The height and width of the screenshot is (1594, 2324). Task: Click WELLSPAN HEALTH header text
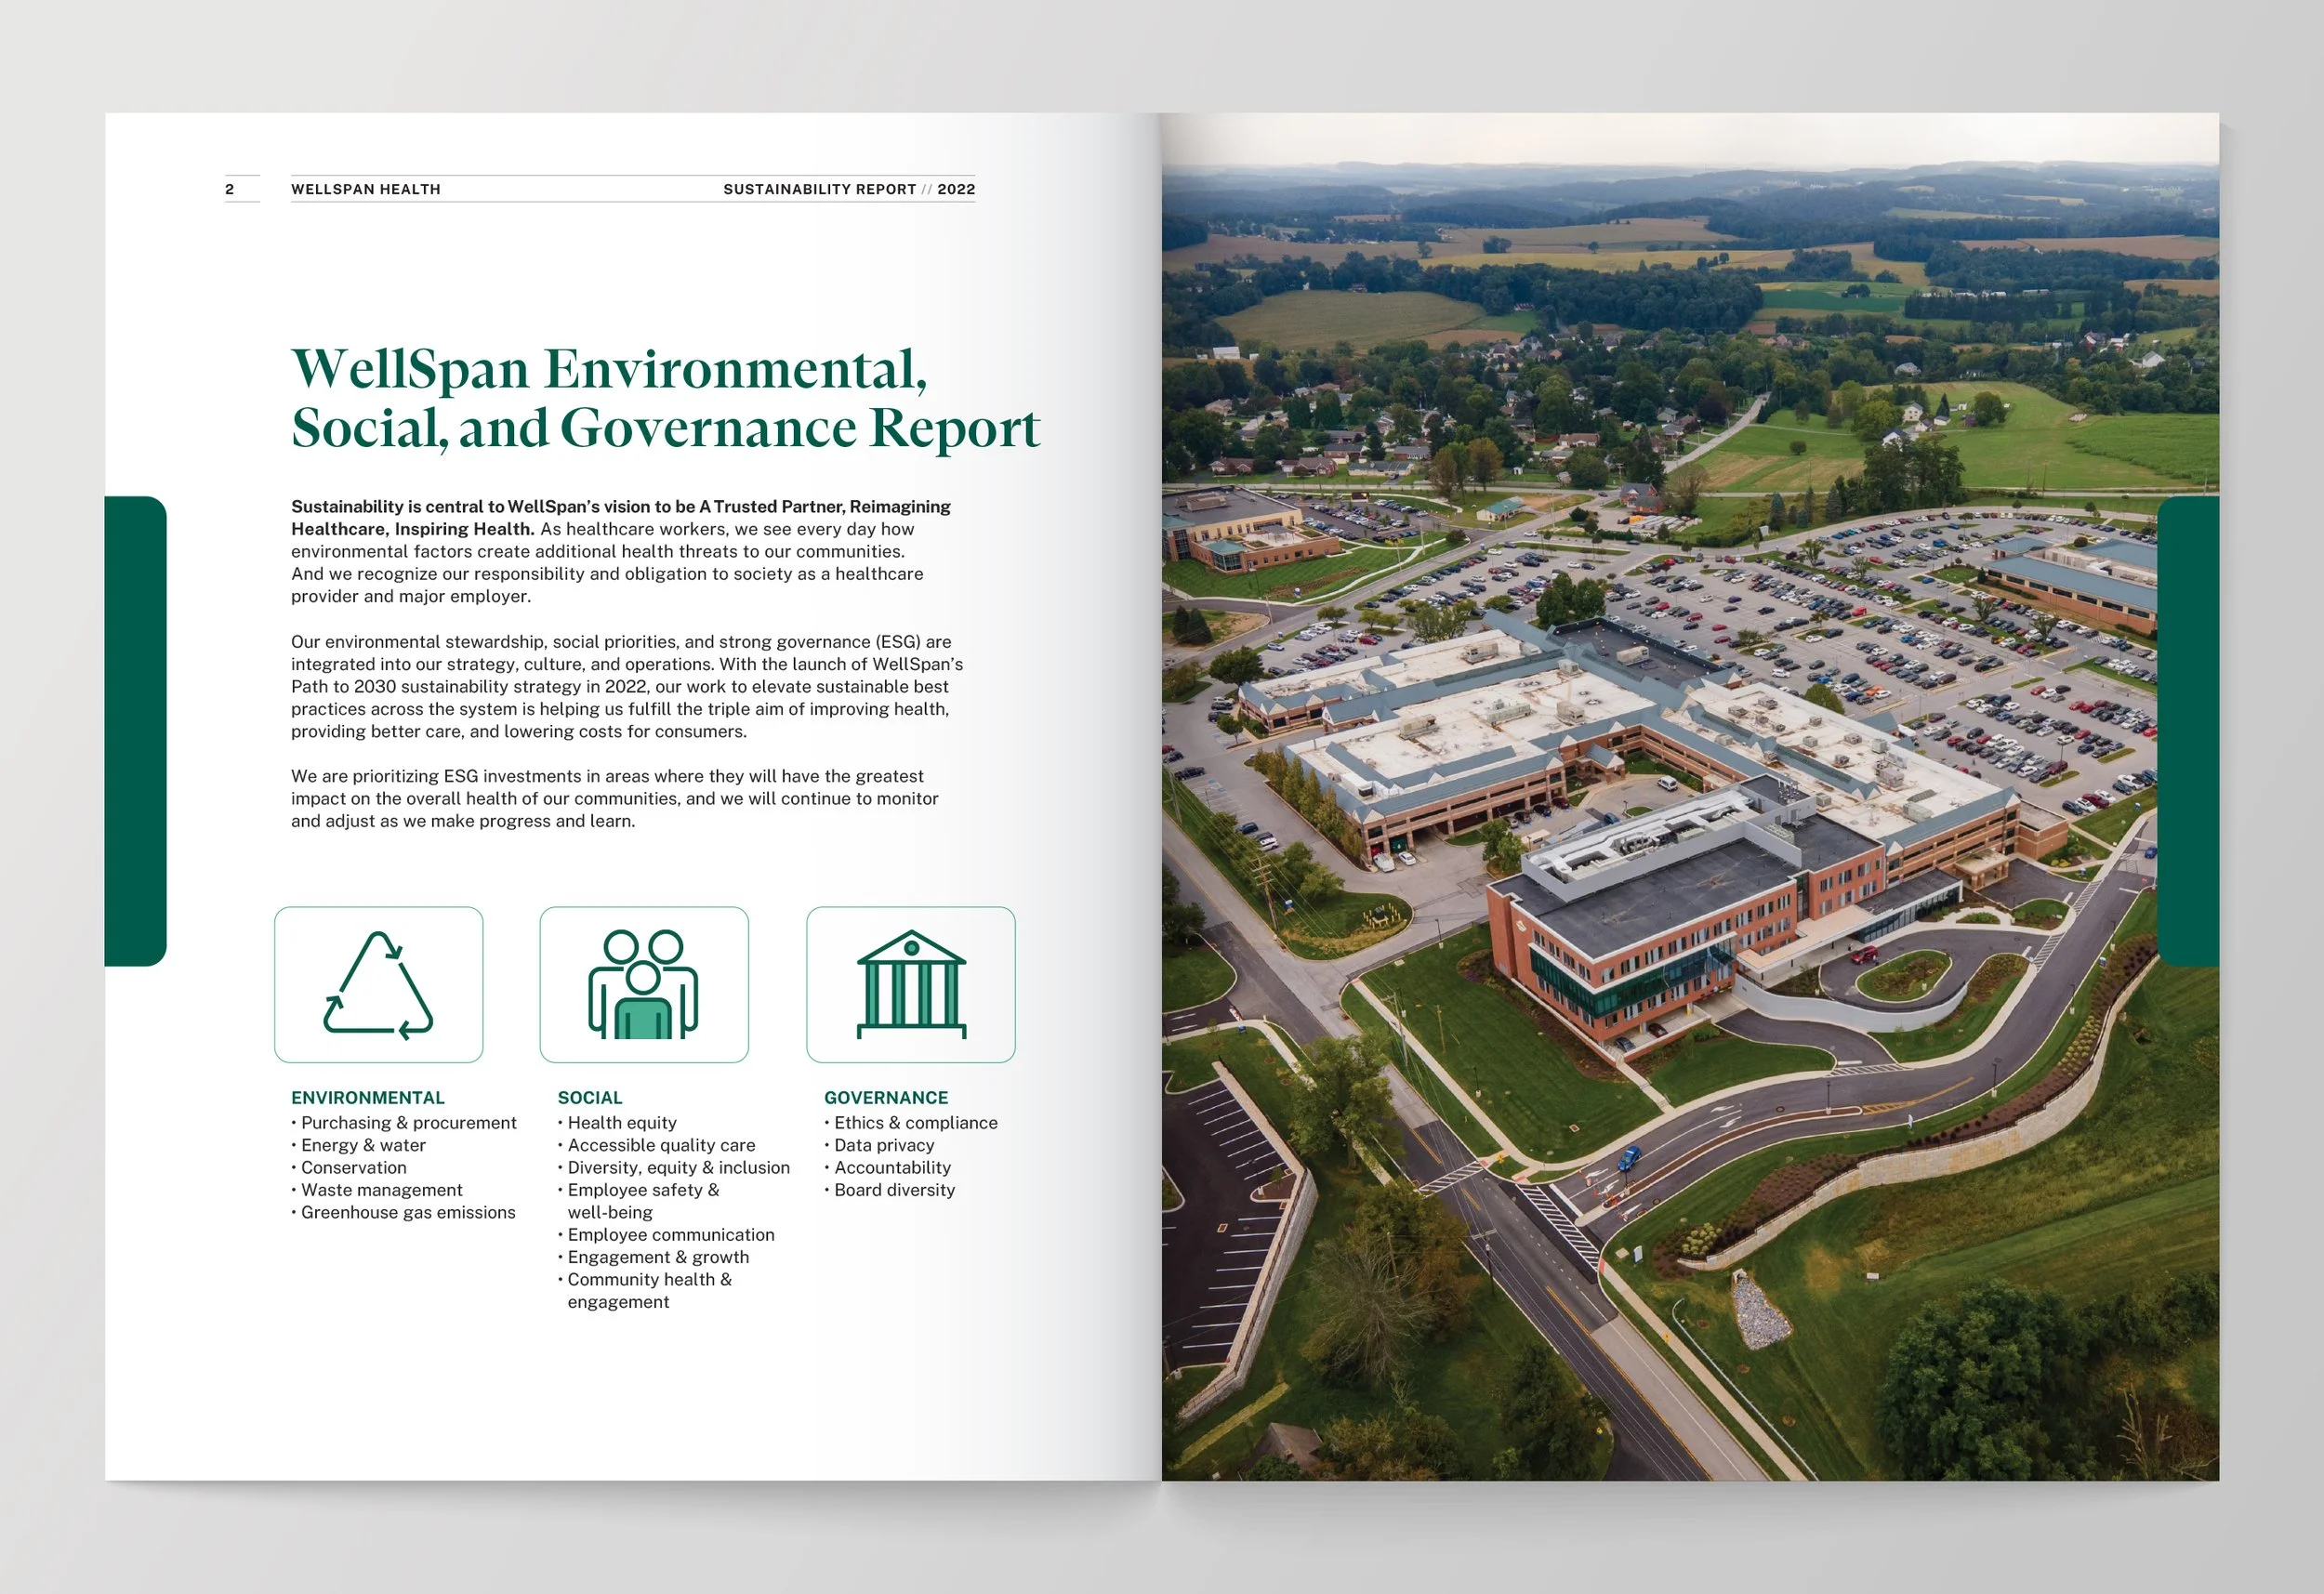click(x=365, y=189)
